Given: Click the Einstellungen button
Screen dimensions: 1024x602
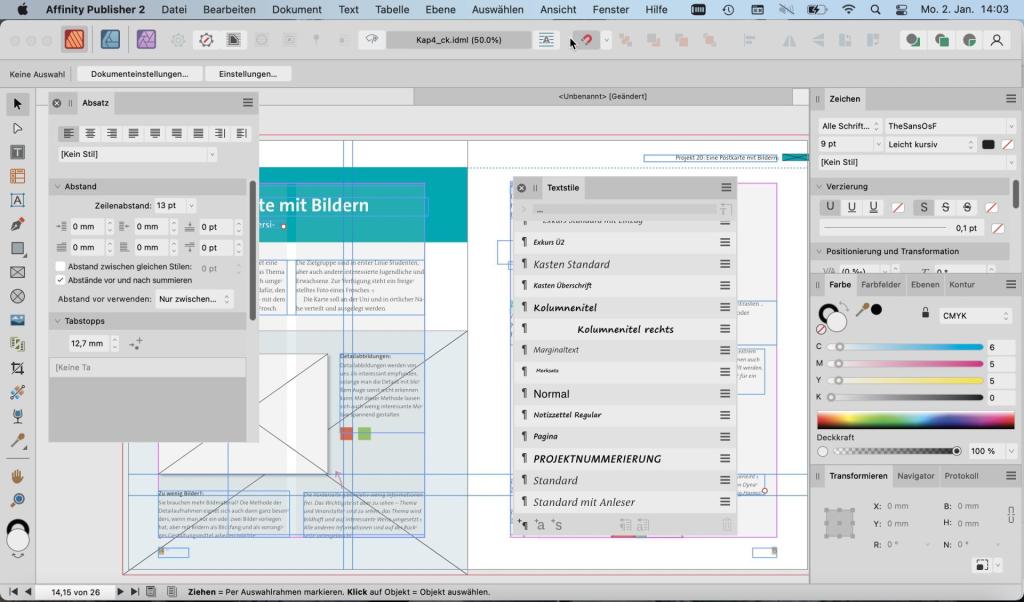Looking at the screenshot, I should pos(248,73).
